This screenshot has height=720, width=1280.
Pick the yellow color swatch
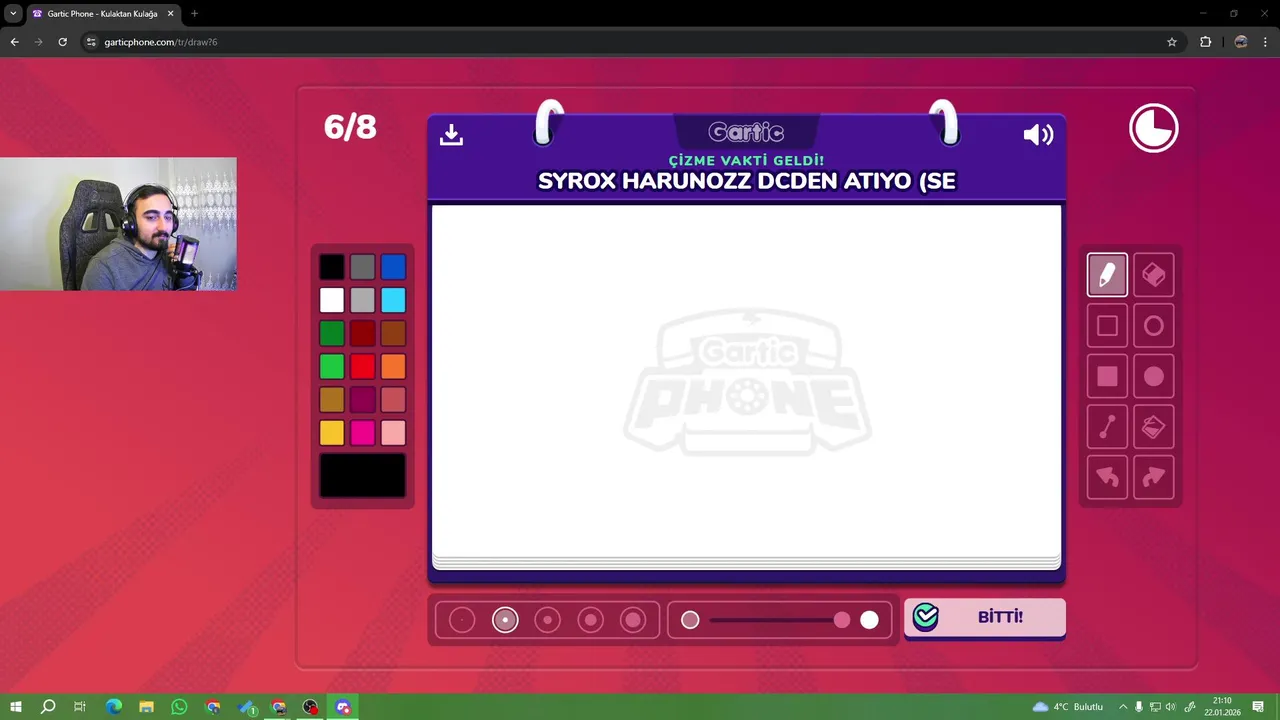[x=332, y=433]
